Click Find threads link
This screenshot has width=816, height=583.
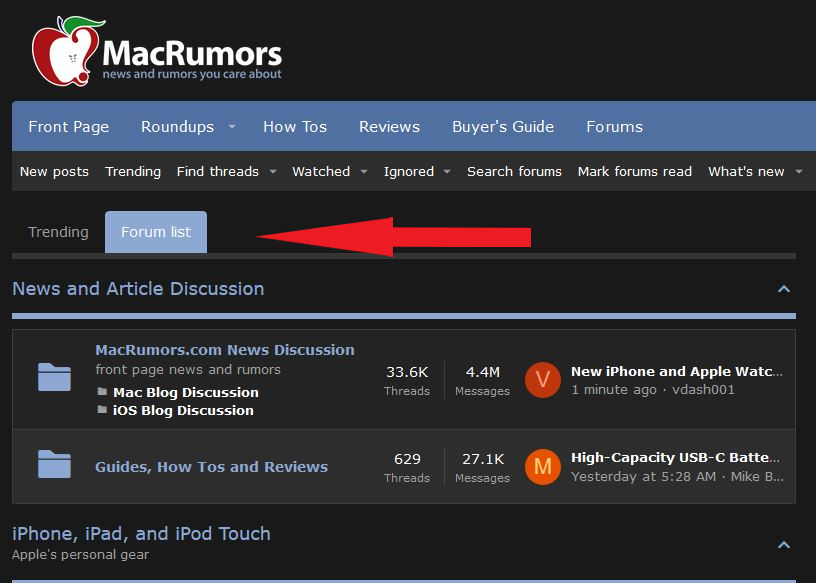click(x=218, y=171)
